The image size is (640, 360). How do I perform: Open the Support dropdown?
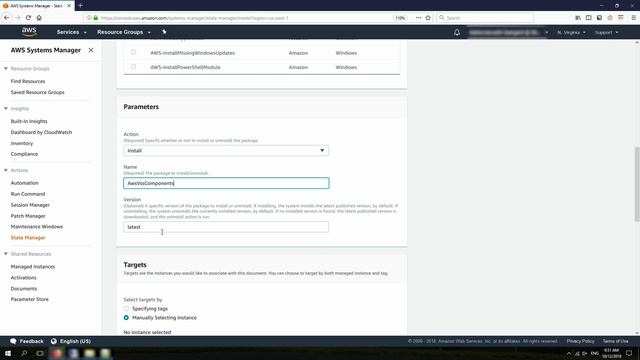(x=606, y=32)
